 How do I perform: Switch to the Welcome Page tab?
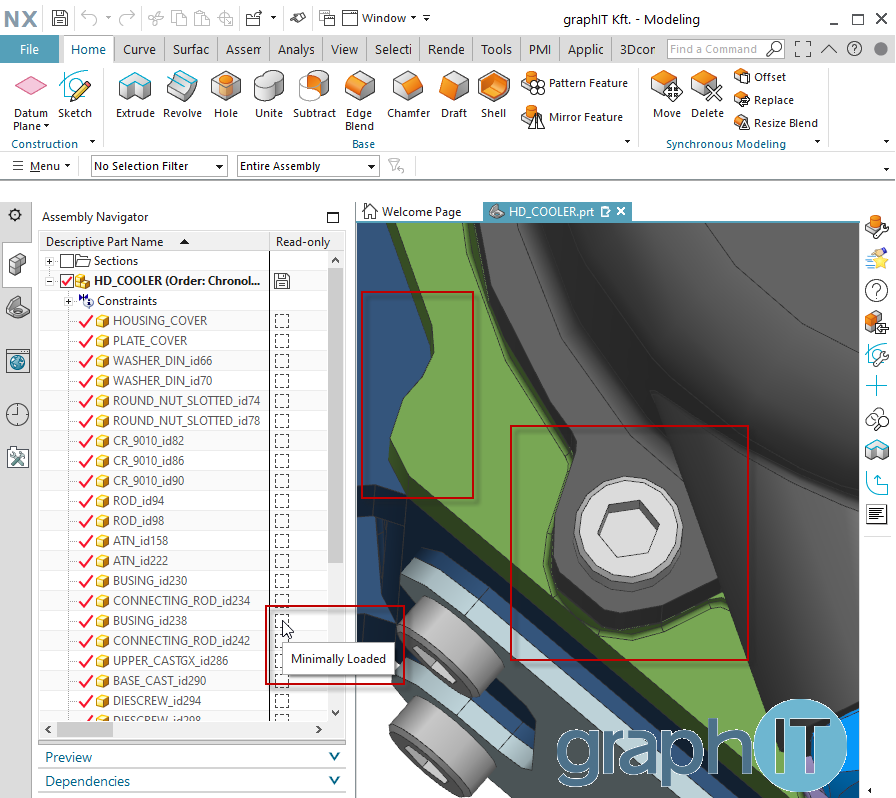pos(412,212)
